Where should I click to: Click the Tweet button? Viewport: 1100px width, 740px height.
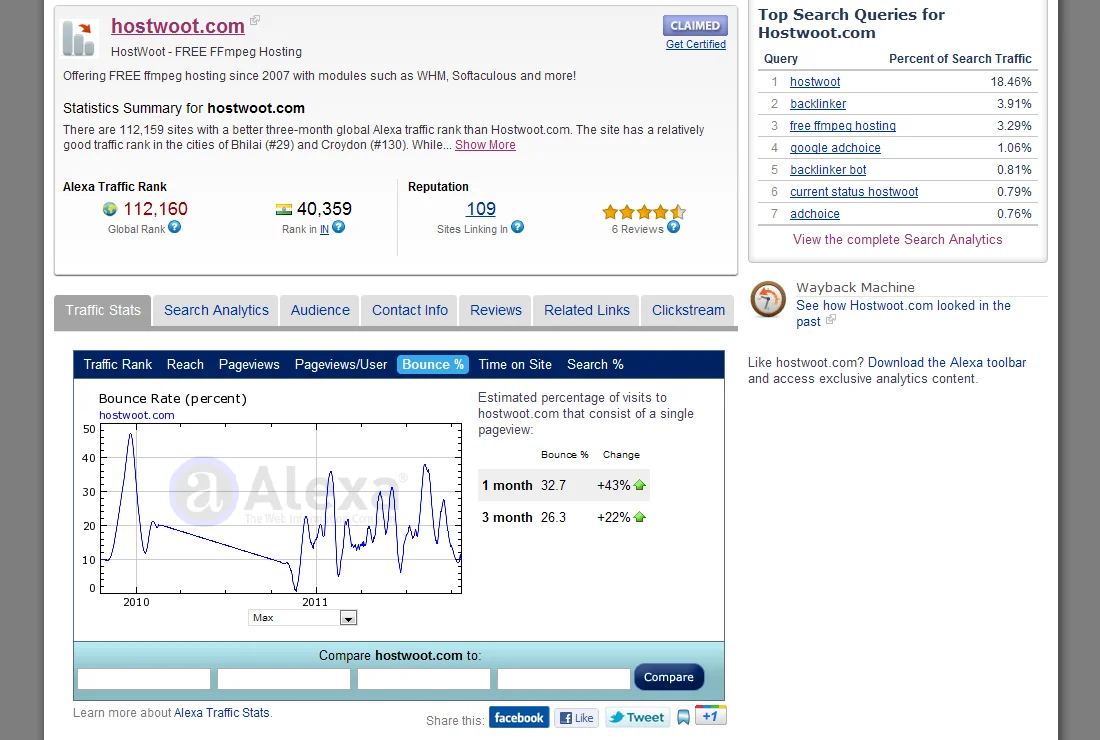pyautogui.click(x=637, y=718)
